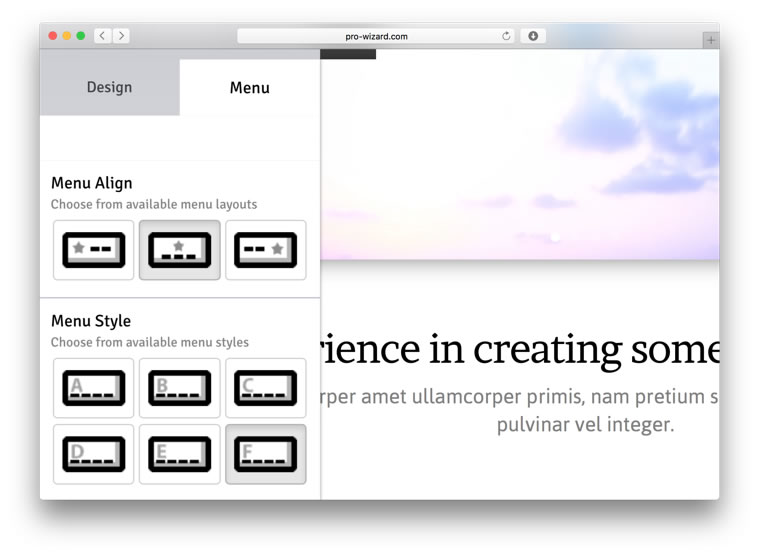Maximize the browser window with green button
This screenshot has width=759, height=556.
click(x=81, y=36)
